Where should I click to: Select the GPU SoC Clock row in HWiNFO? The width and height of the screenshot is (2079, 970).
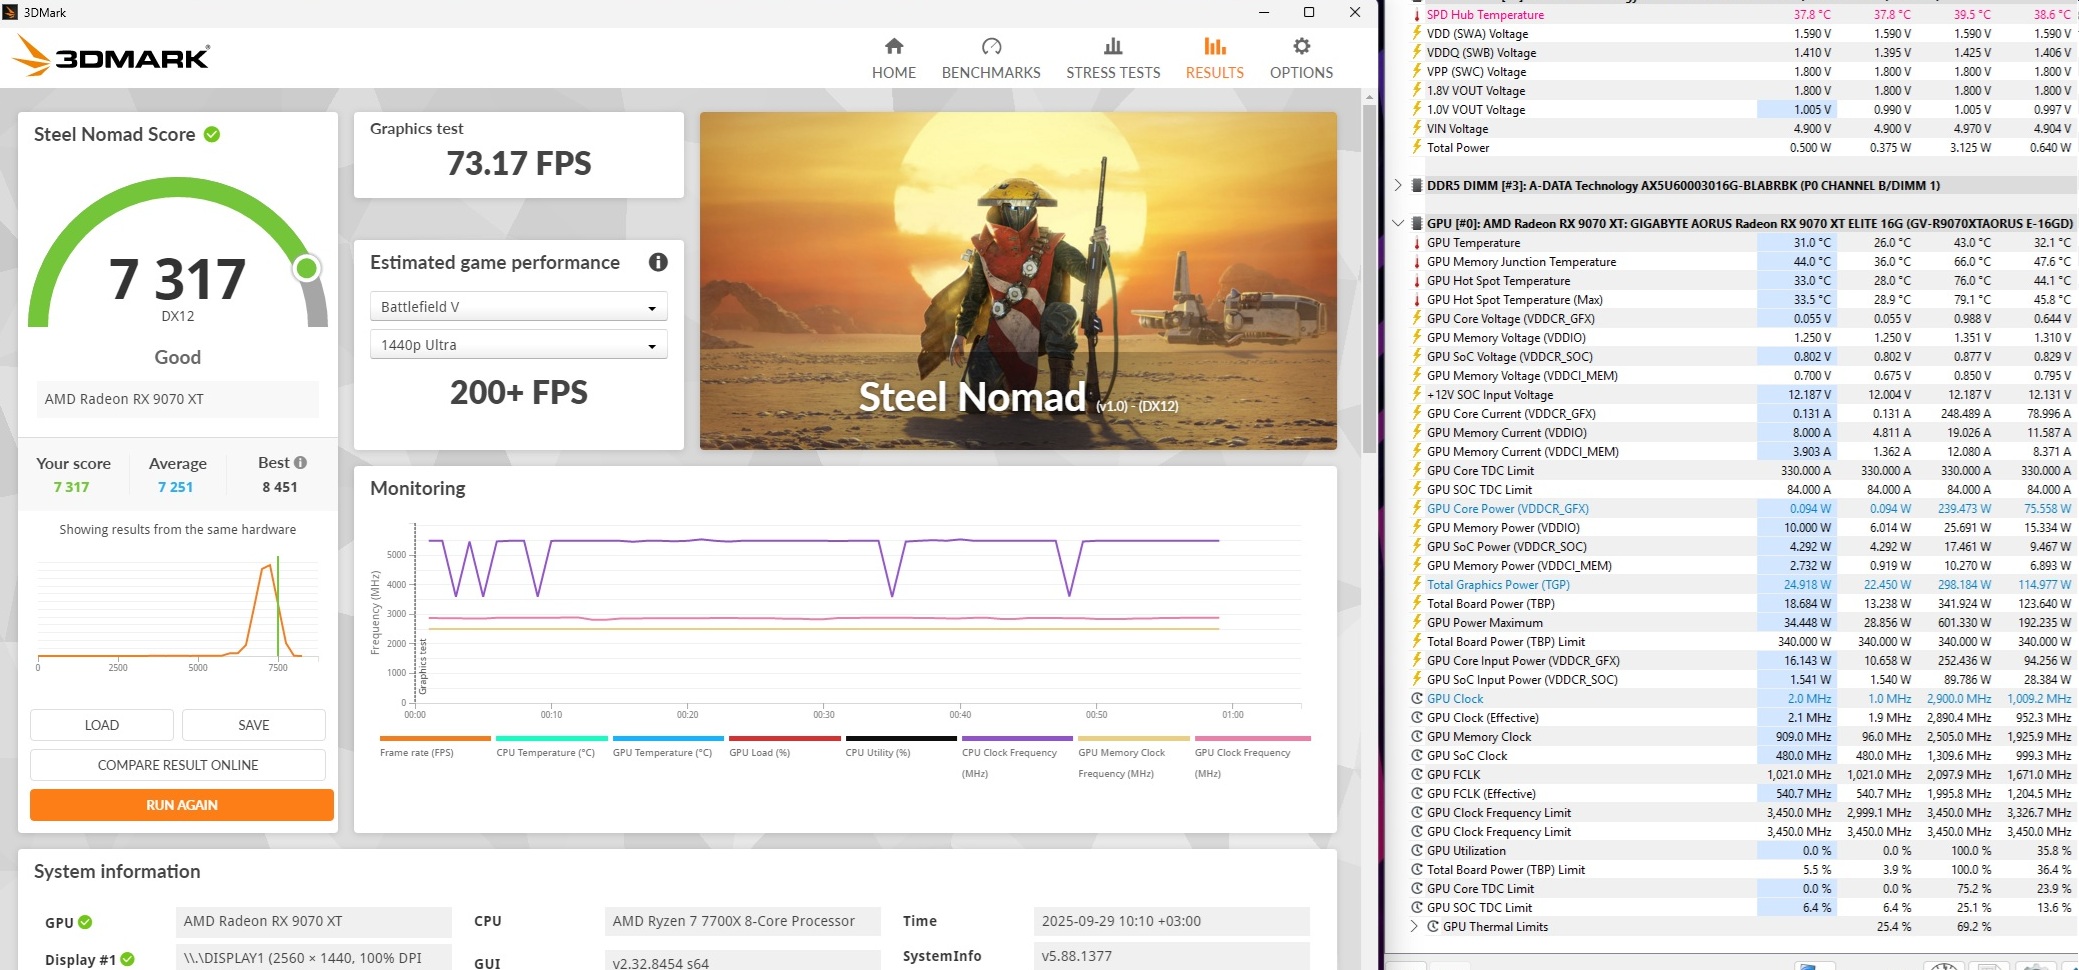[1741, 756]
